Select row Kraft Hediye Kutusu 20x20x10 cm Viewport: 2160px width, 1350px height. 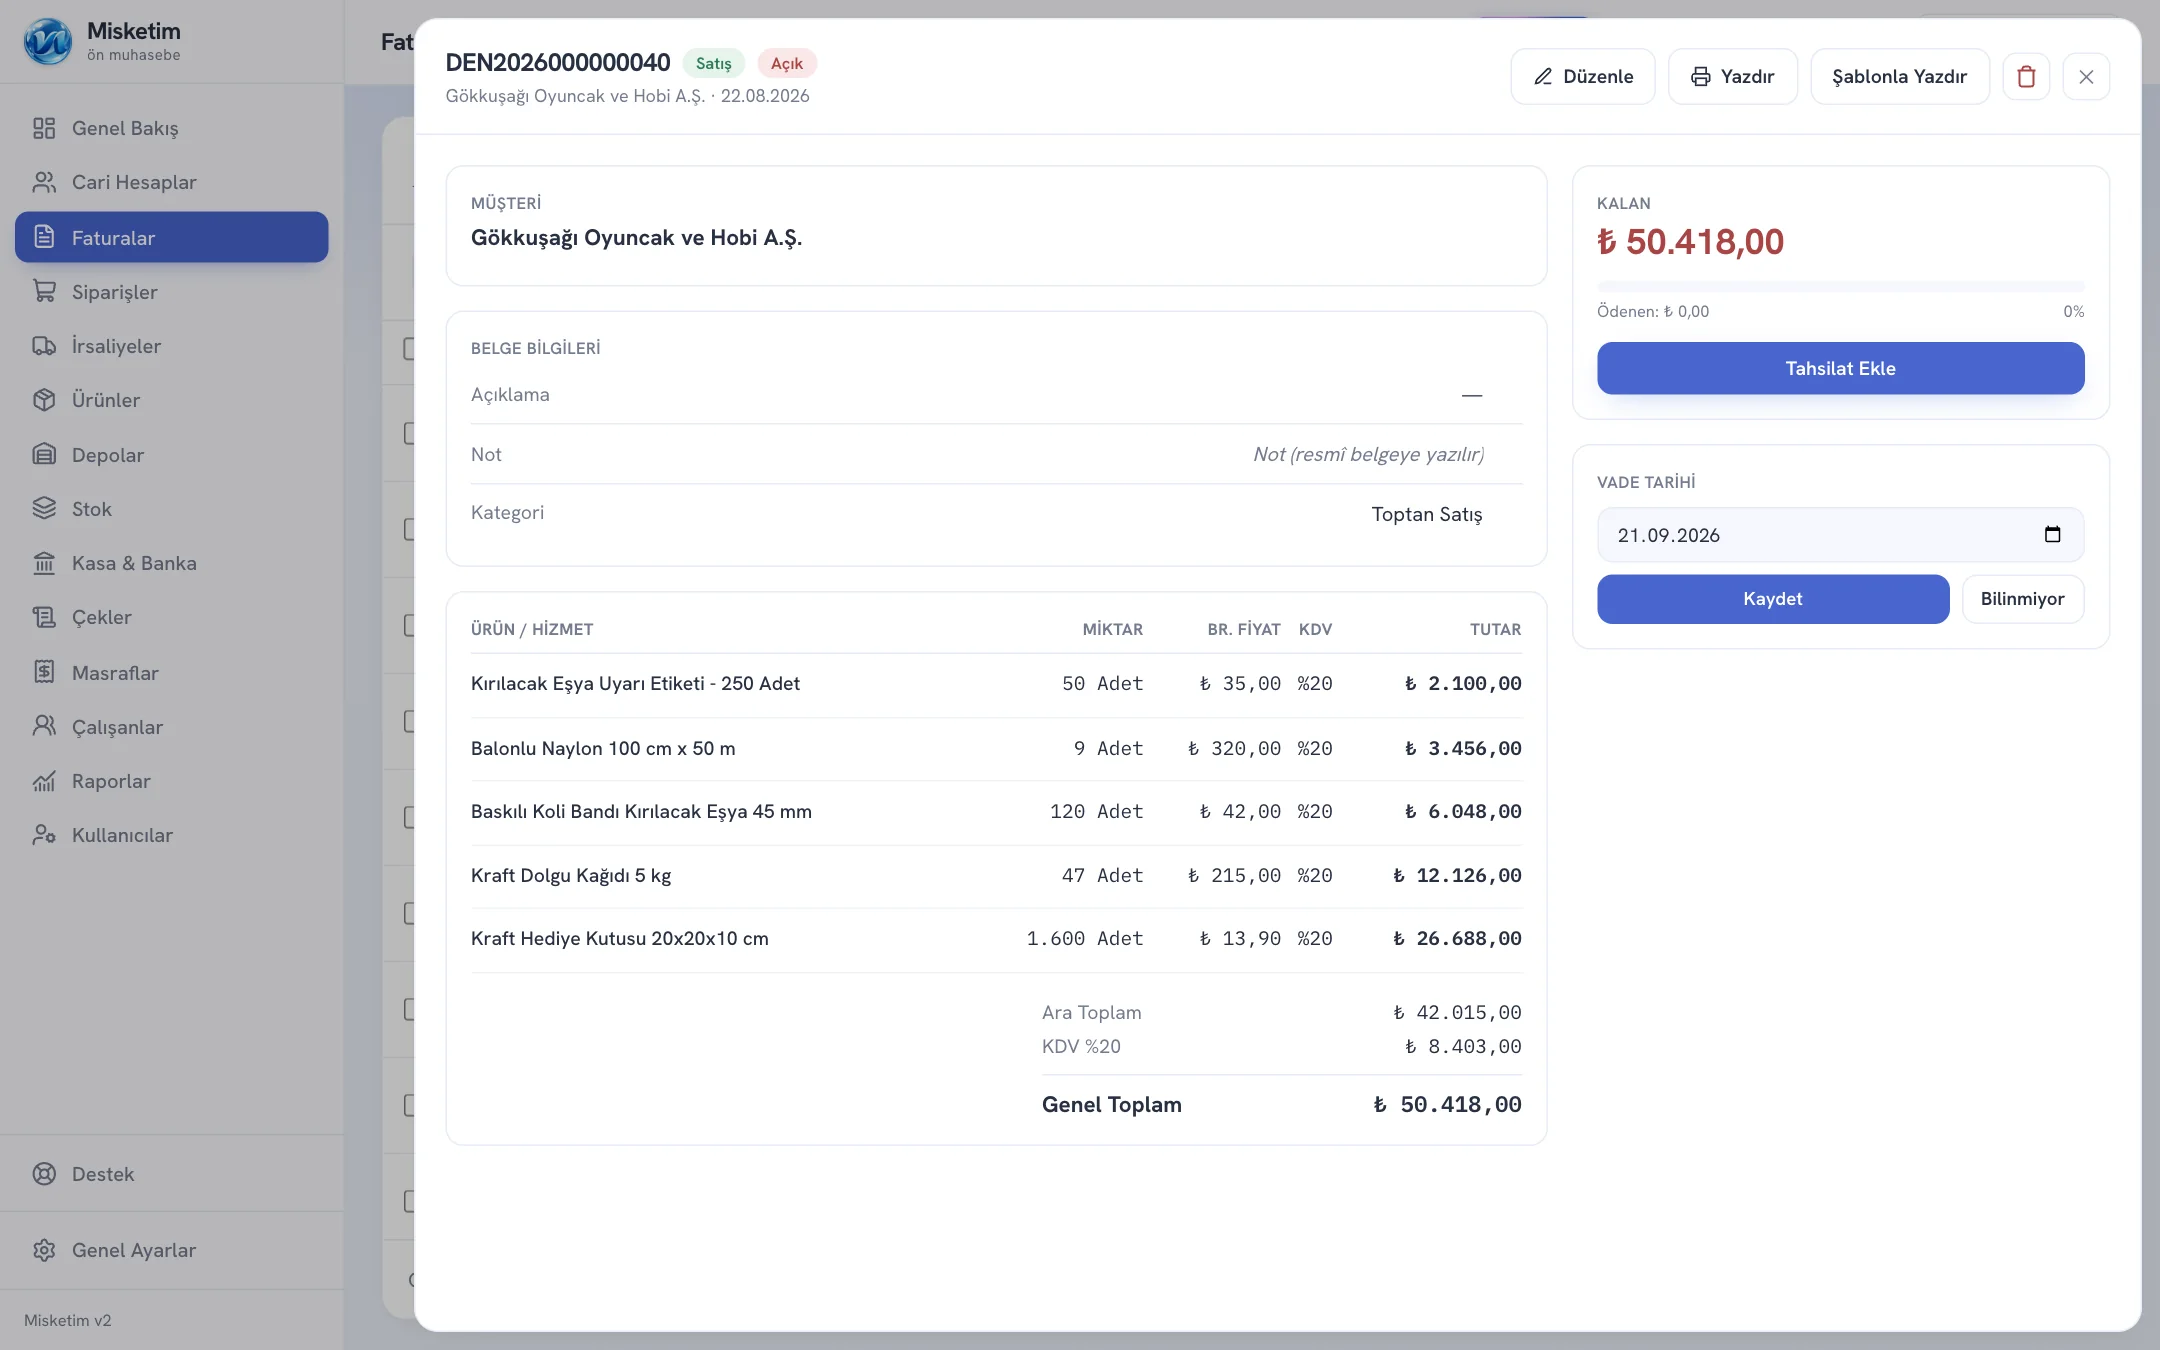pyautogui.click(x=996, y=938)
